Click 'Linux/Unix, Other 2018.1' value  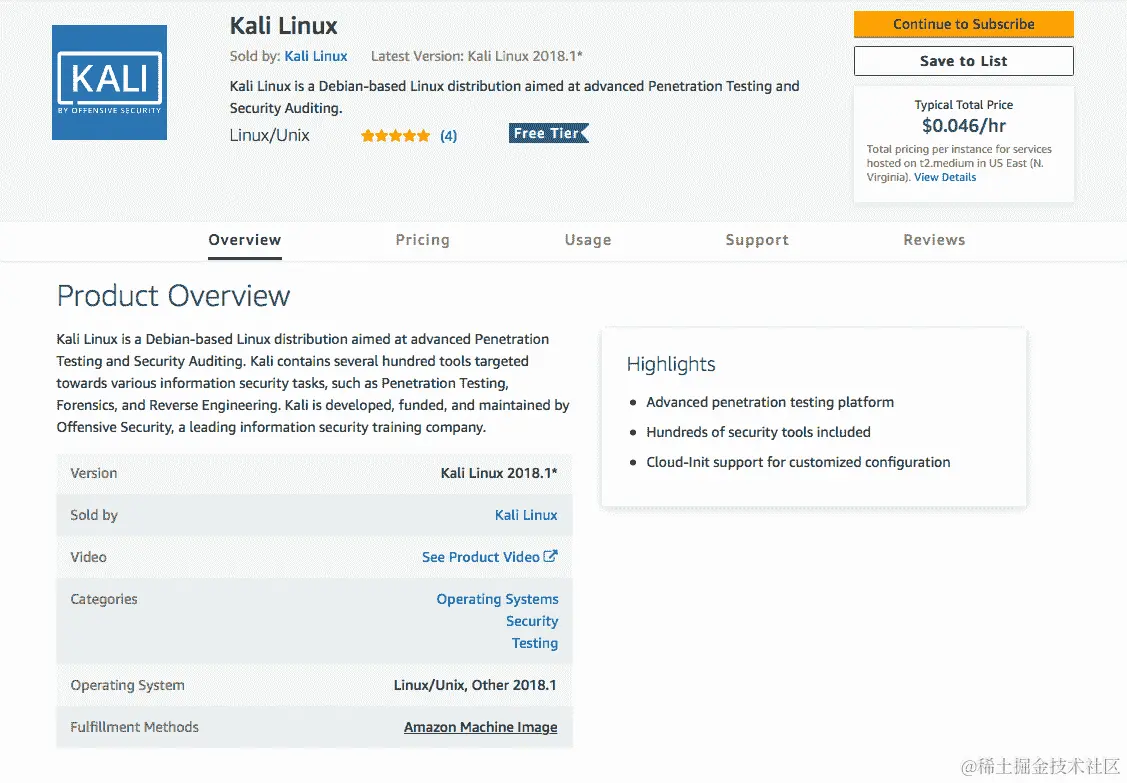point(475,685)
